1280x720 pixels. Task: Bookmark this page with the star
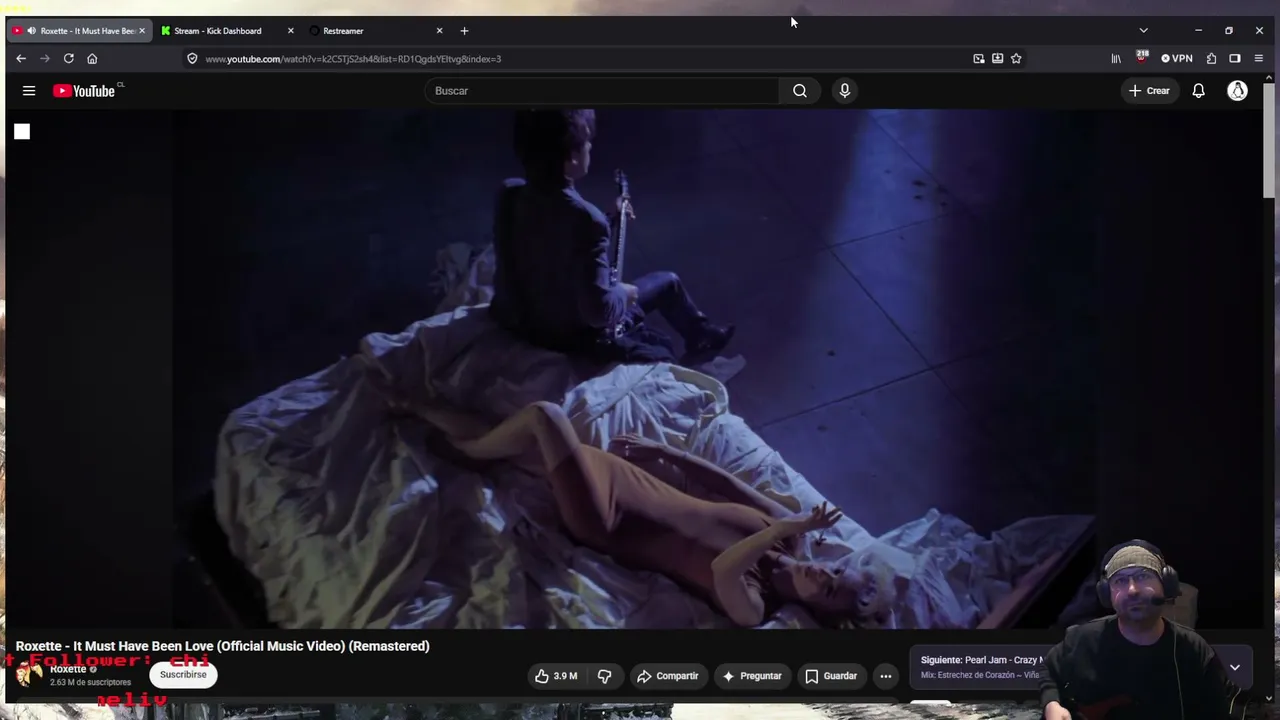[x=1016, y=59]
